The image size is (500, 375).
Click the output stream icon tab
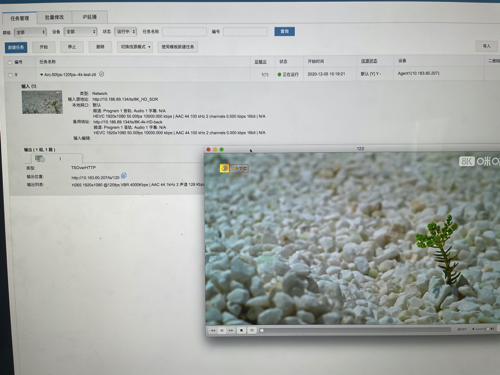click(x=40, y=159)
